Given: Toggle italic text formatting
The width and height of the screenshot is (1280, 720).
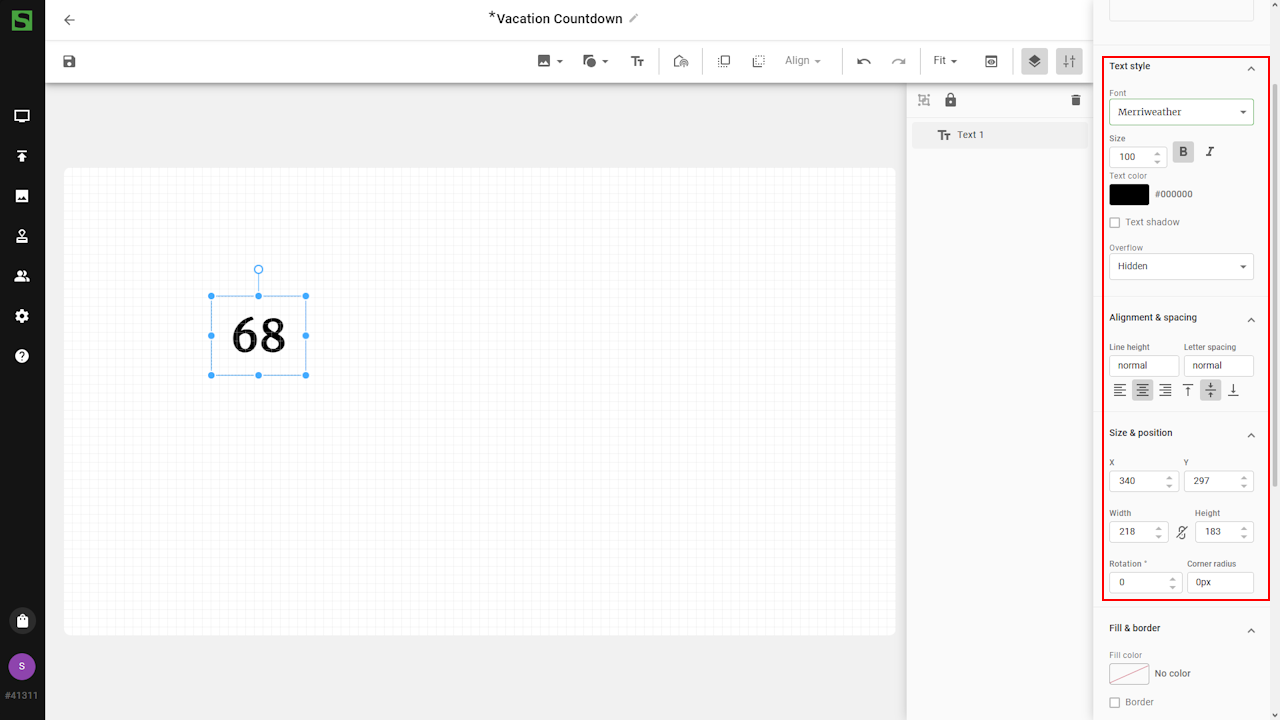Looking at the screenshot, I should pos(1209,152).
